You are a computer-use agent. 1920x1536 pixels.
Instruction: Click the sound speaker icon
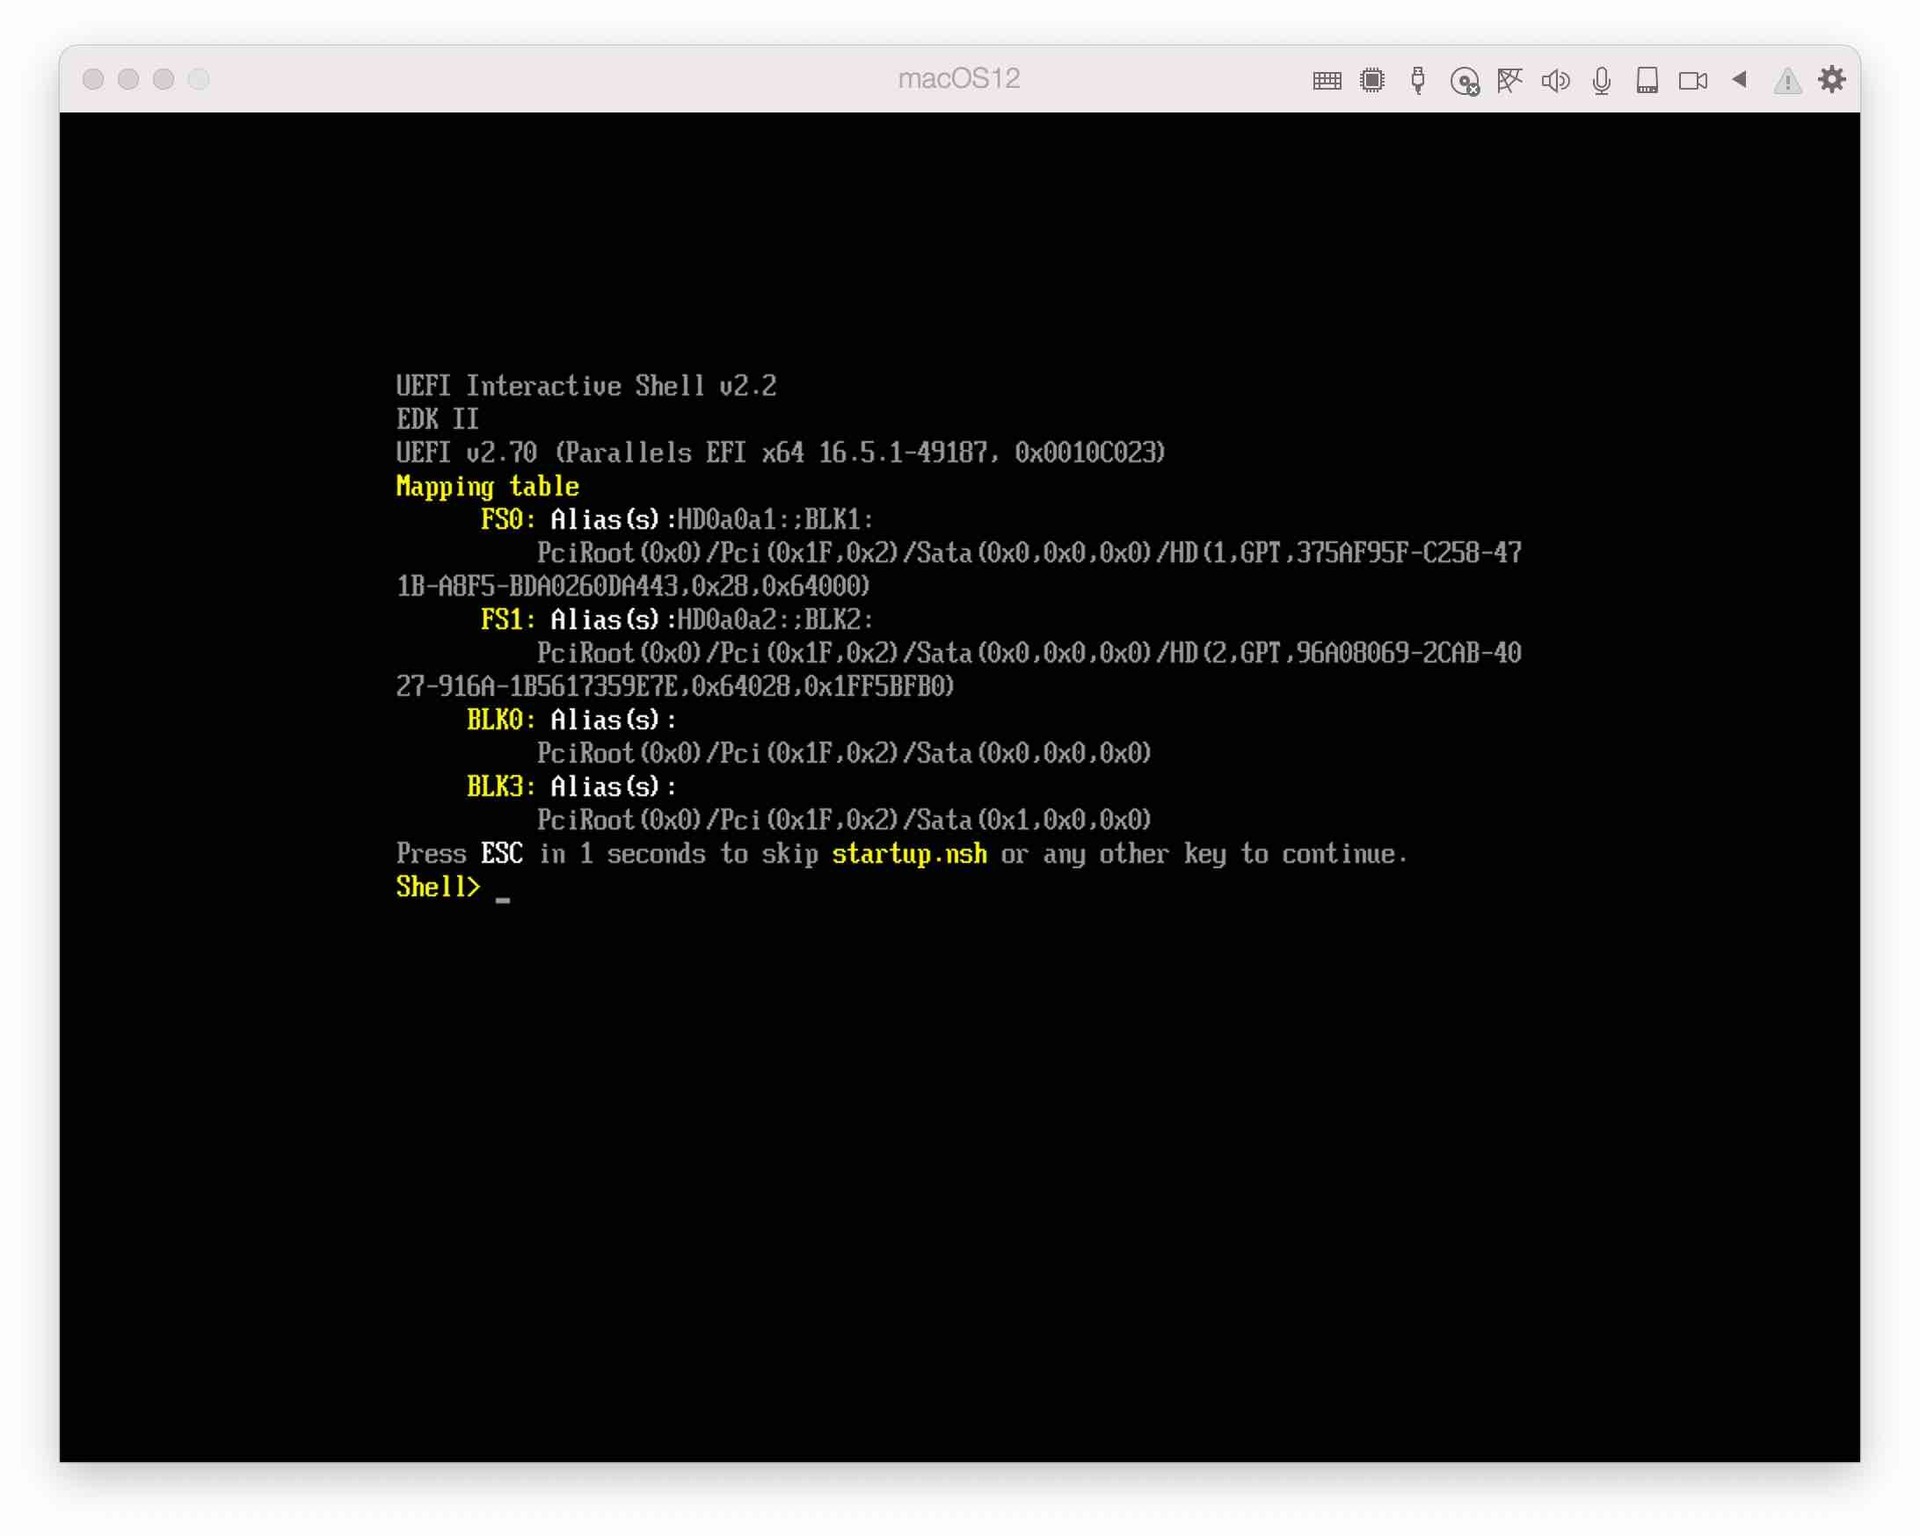pyautogui.click(x=1555, y=80)
